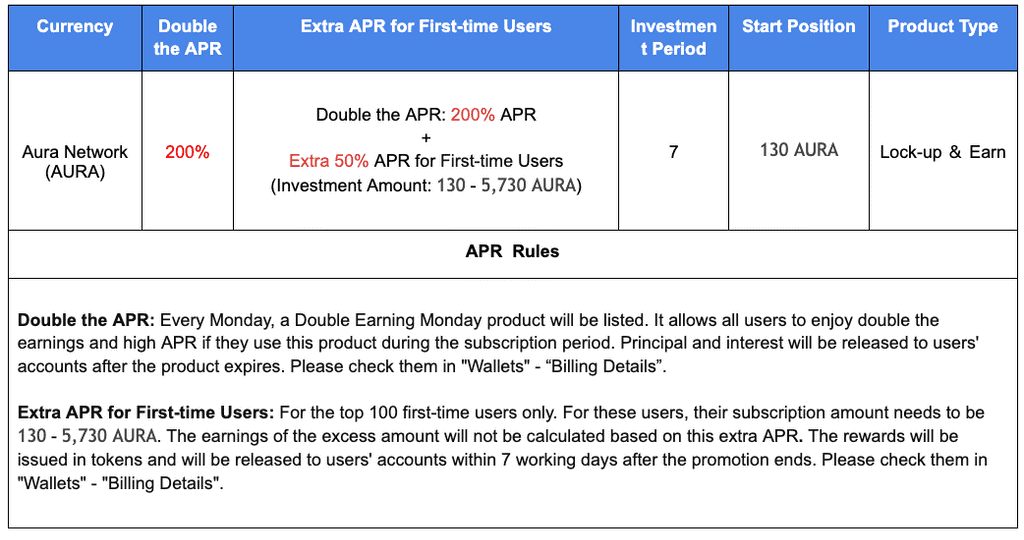Select the Lock-up & Earn cell

pyautogui.click(x=943, y=152)
